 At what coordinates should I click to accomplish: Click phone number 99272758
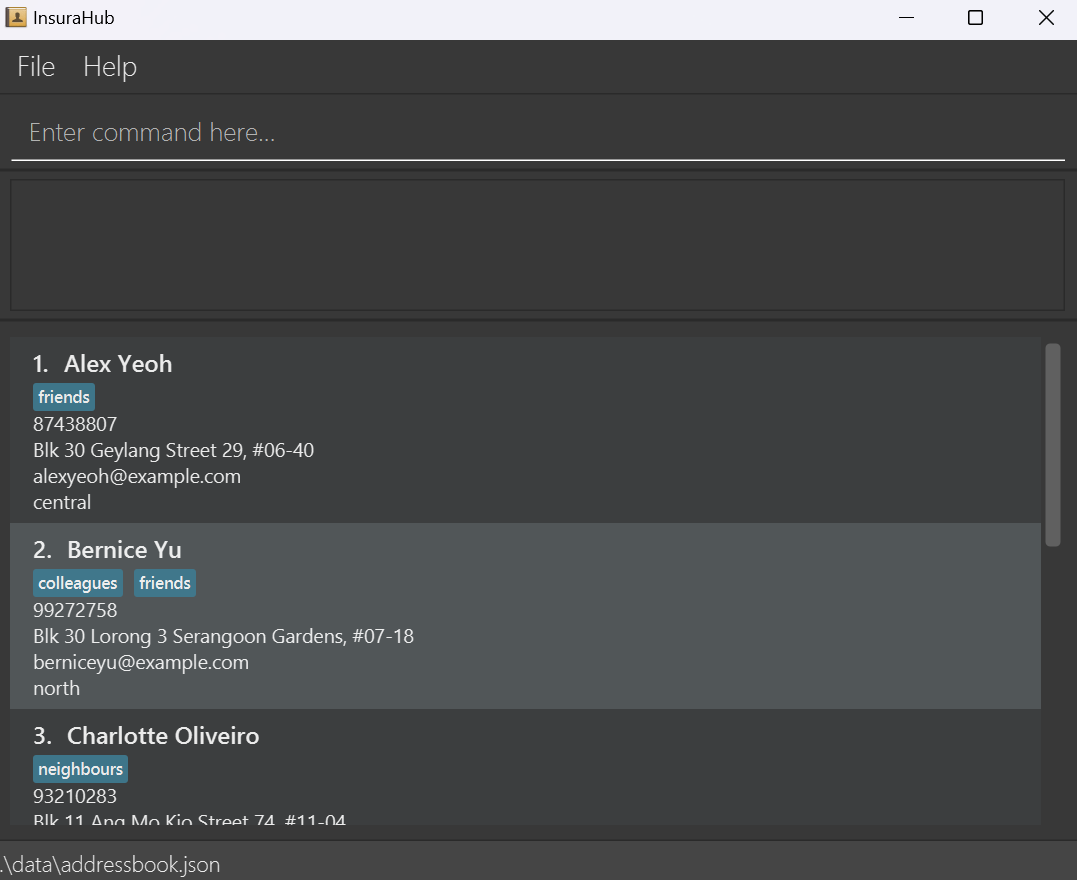click(x=75, y=610)
